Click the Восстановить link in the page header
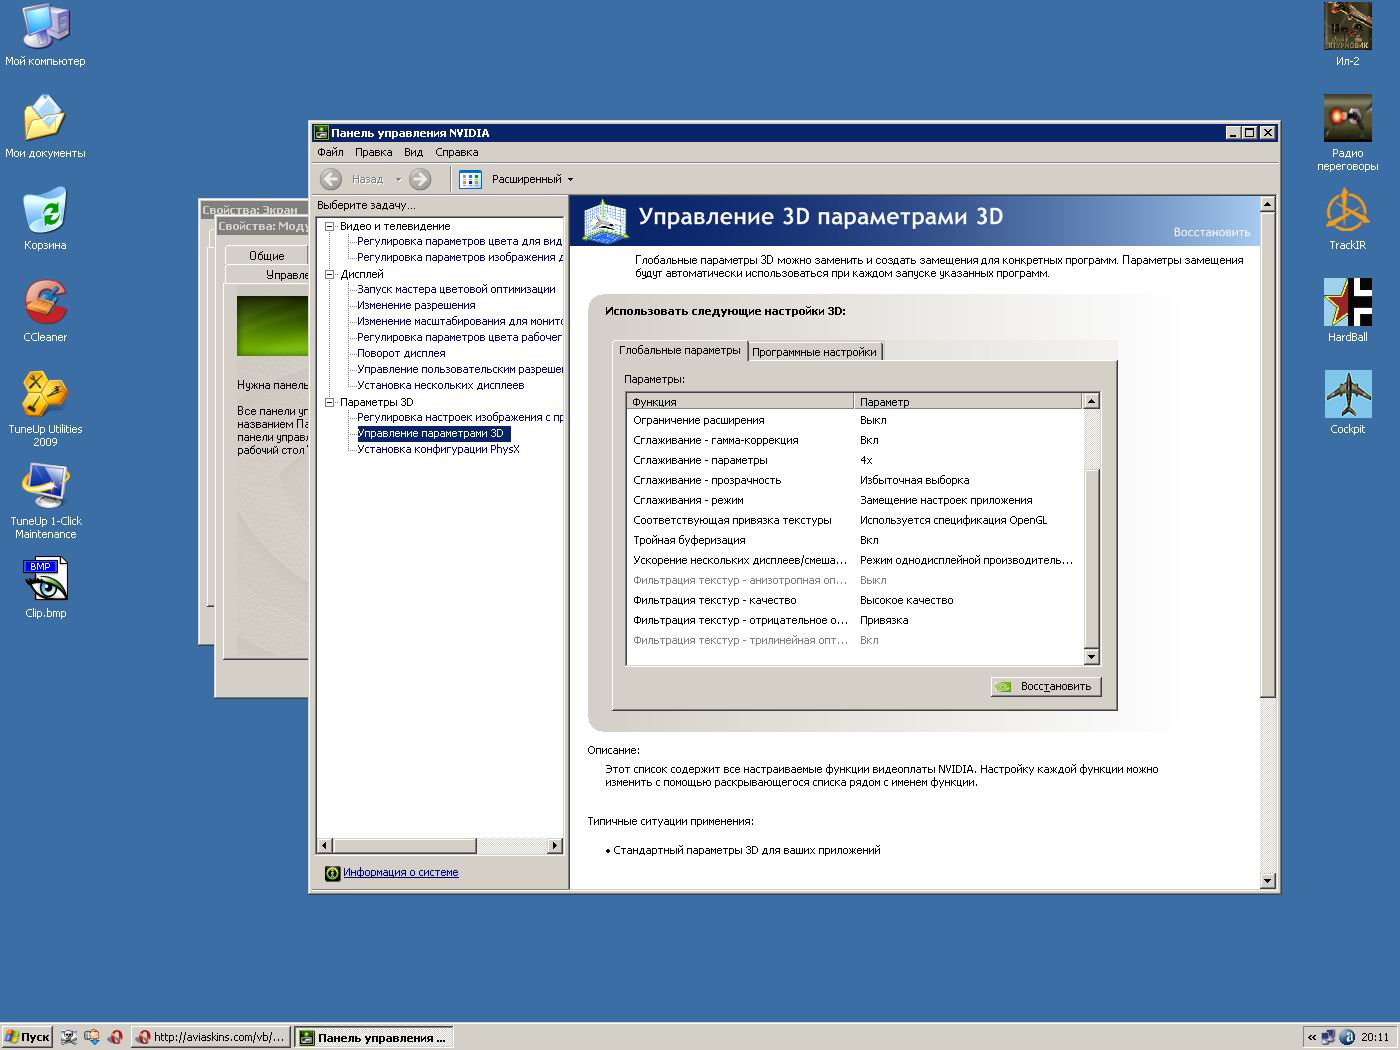This screenshot has width=1400, height=1050. tap(1212, 232)
